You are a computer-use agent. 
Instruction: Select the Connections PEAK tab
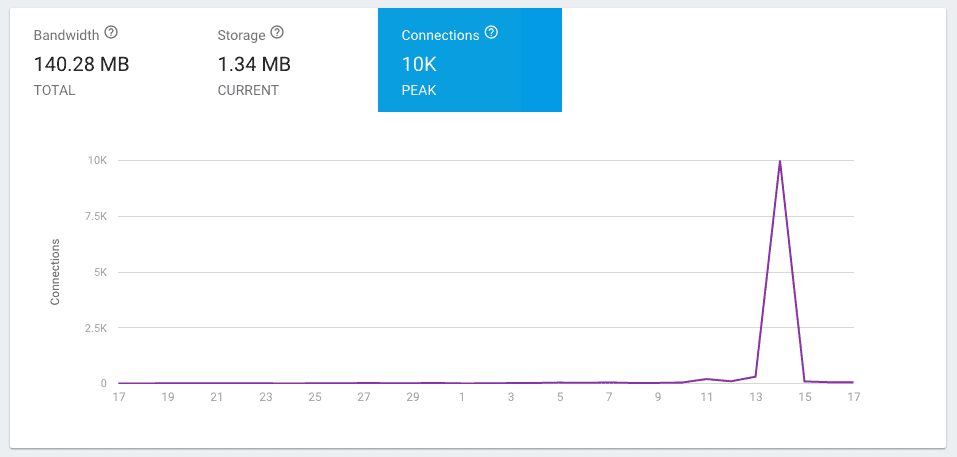[x=469, y=60]
